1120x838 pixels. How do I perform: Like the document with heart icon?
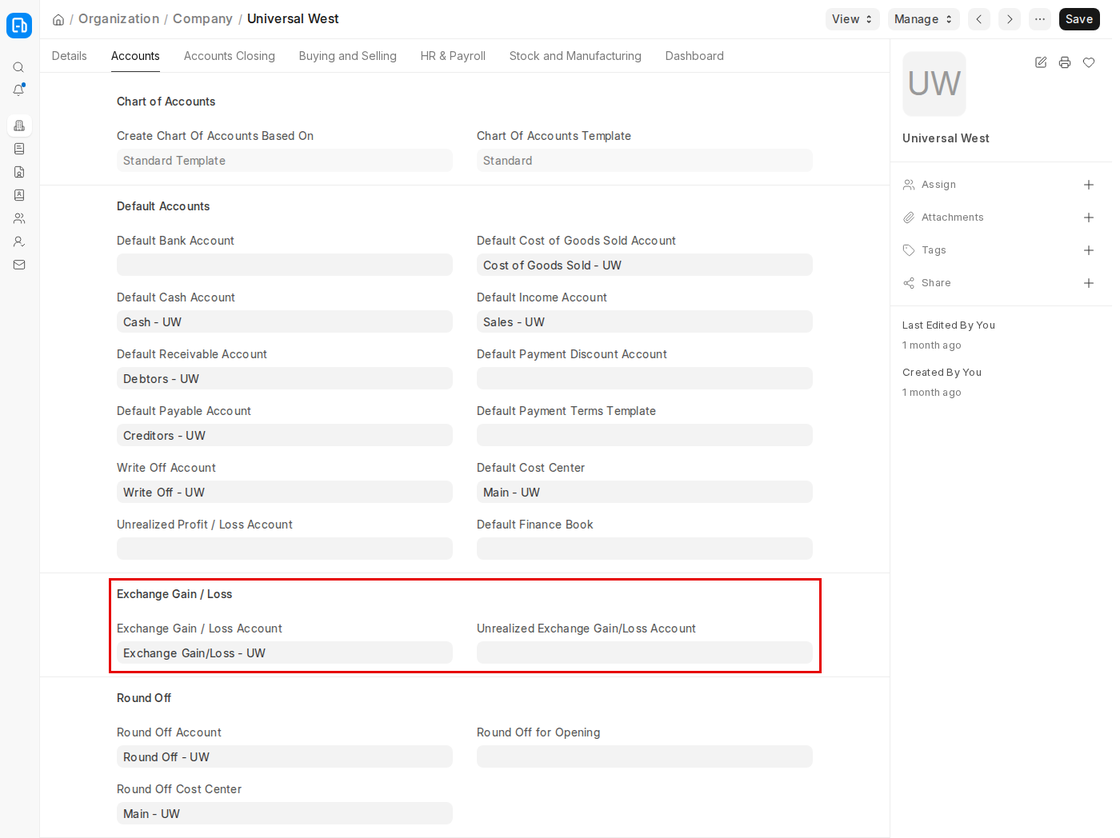(1089, 63)
